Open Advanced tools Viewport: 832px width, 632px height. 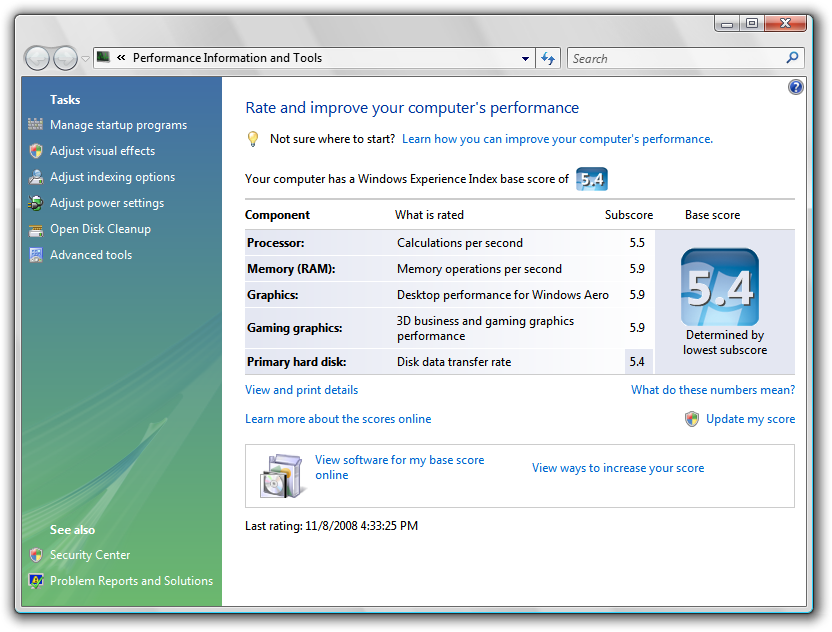91,255
